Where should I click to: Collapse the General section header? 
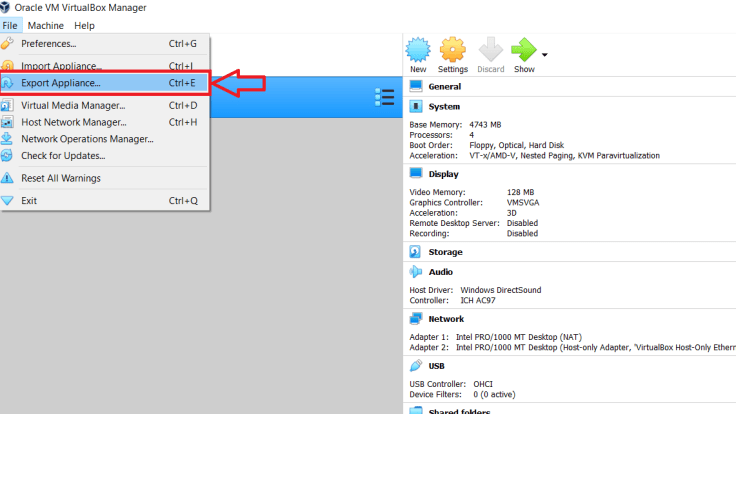coord(444,87)
